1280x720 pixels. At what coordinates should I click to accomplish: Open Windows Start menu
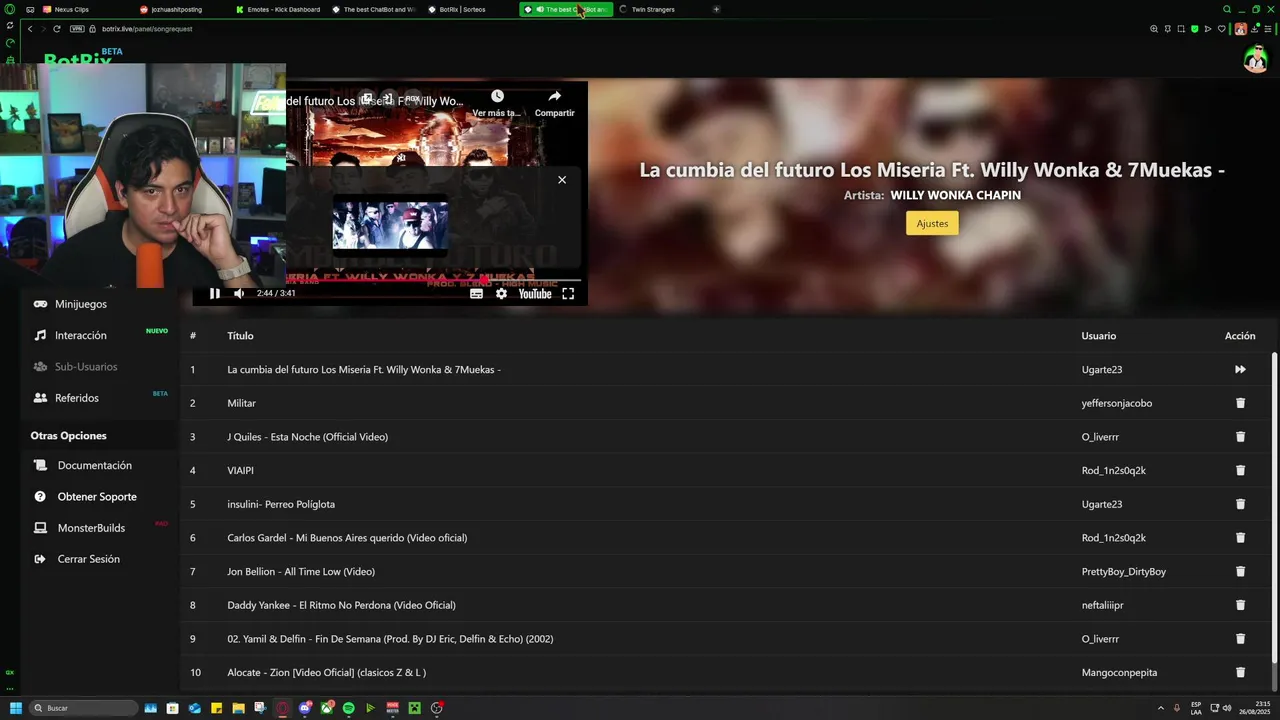pos(15,708)
